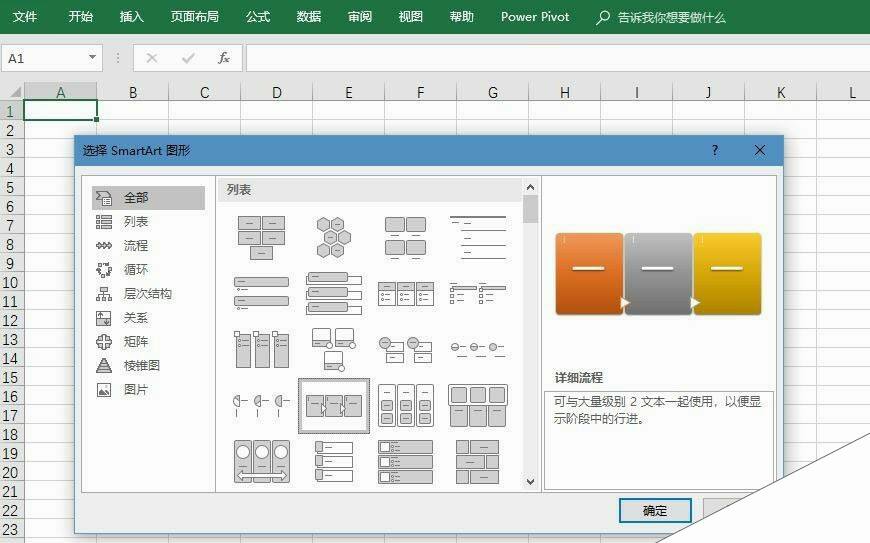Pick the first basic block list layout
Image resolution: width=870 pixels, height=543 pixels.
coord(261,237)
